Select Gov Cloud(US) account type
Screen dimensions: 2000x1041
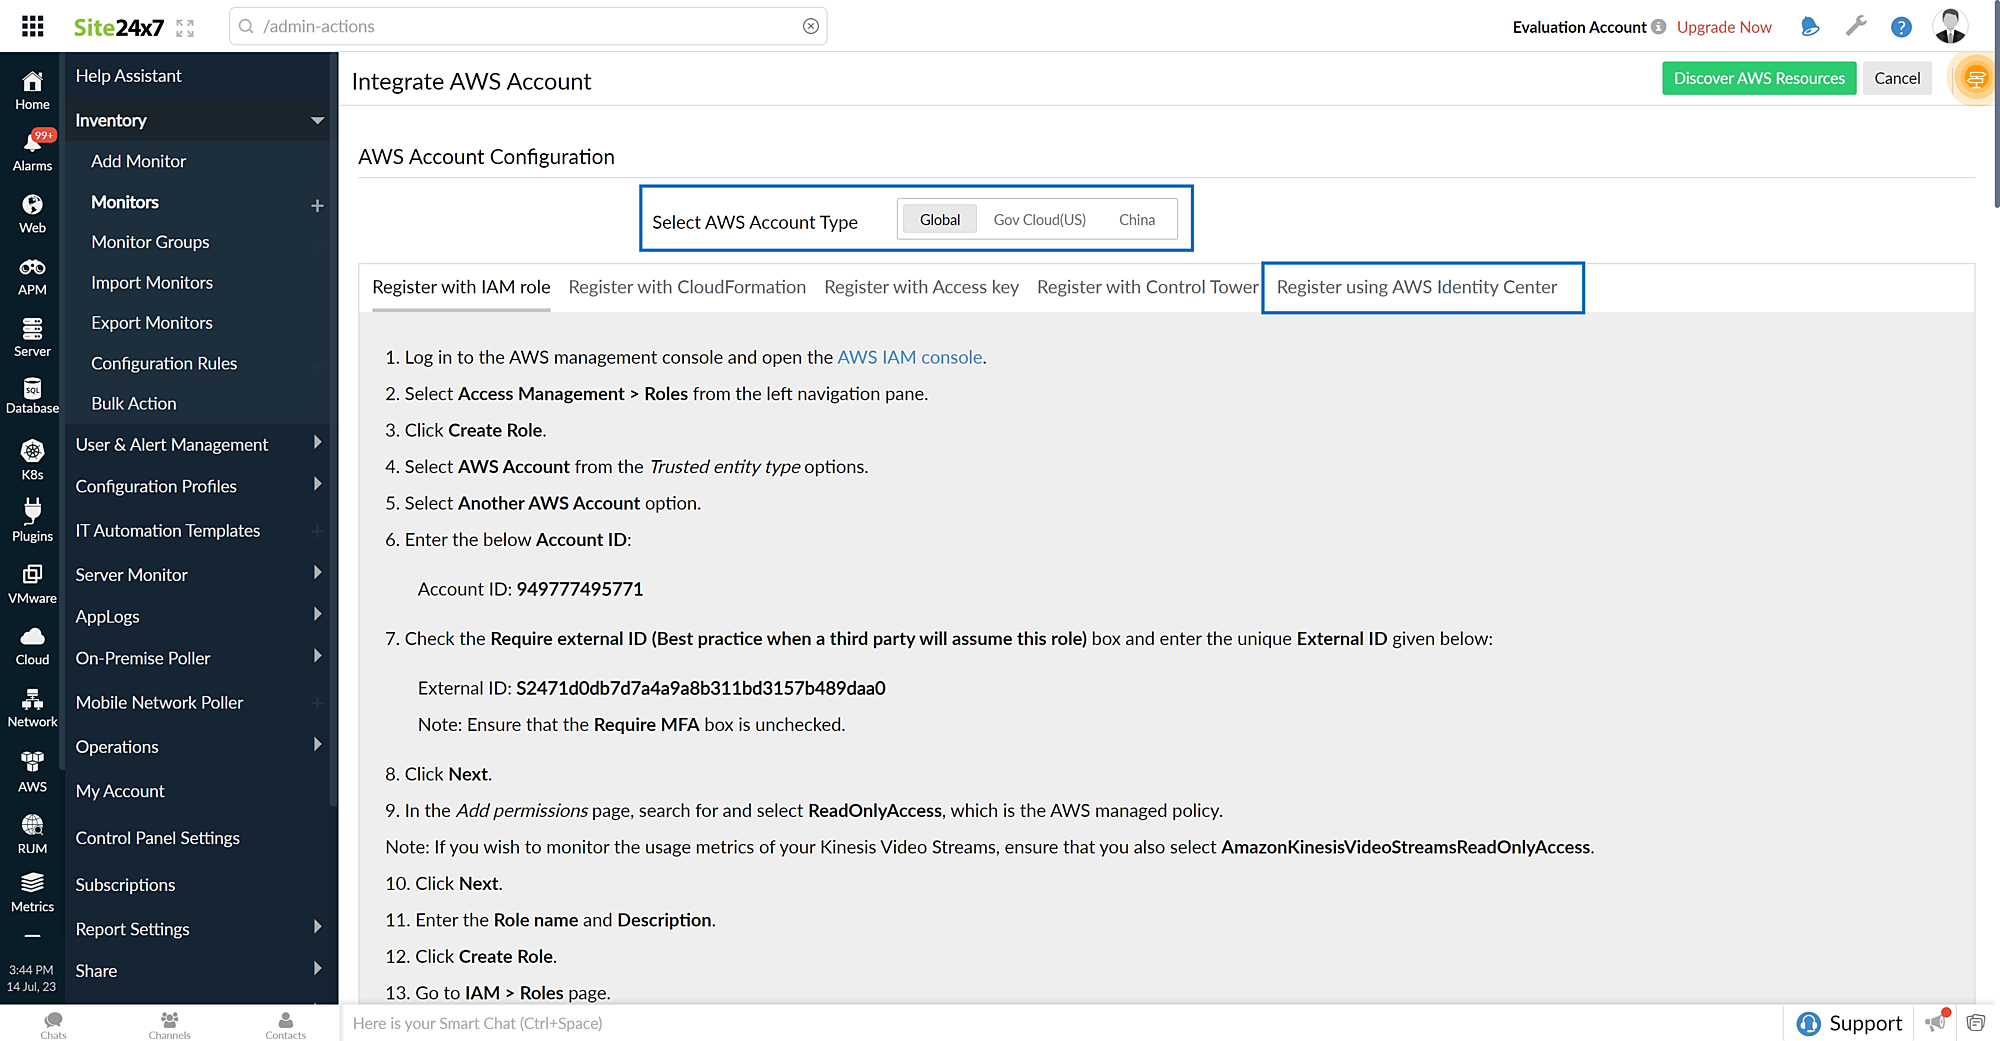coord(1040,219)
